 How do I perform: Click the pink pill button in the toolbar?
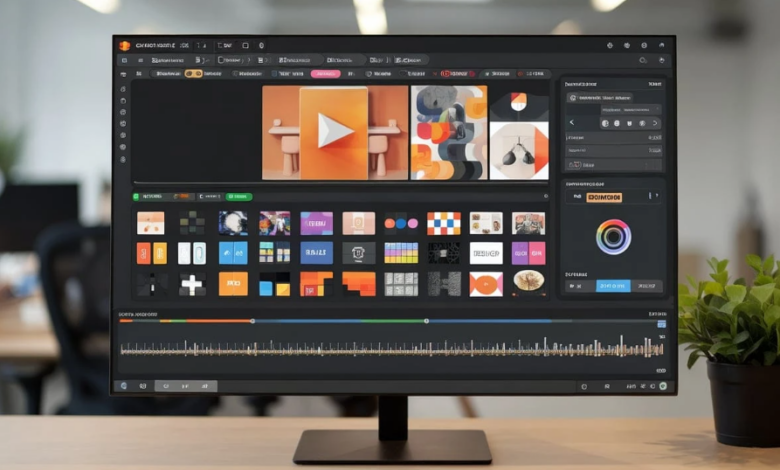325,74
